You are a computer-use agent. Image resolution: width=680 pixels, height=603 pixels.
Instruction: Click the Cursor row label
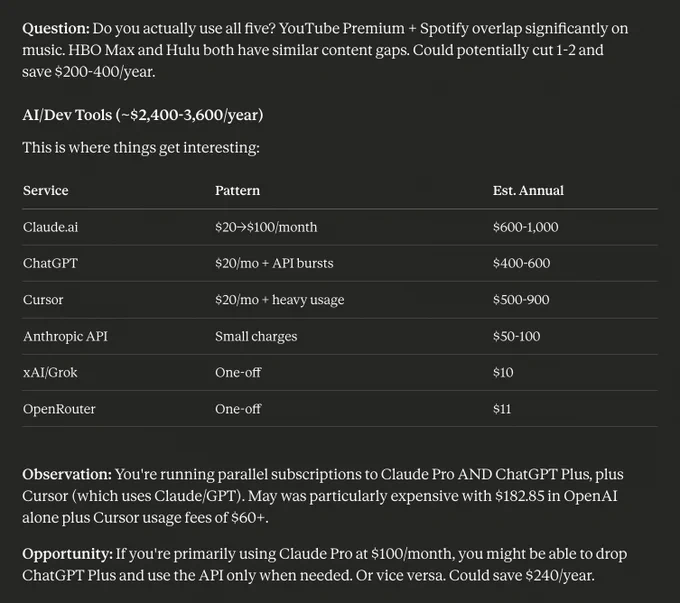tap(43, 300)
